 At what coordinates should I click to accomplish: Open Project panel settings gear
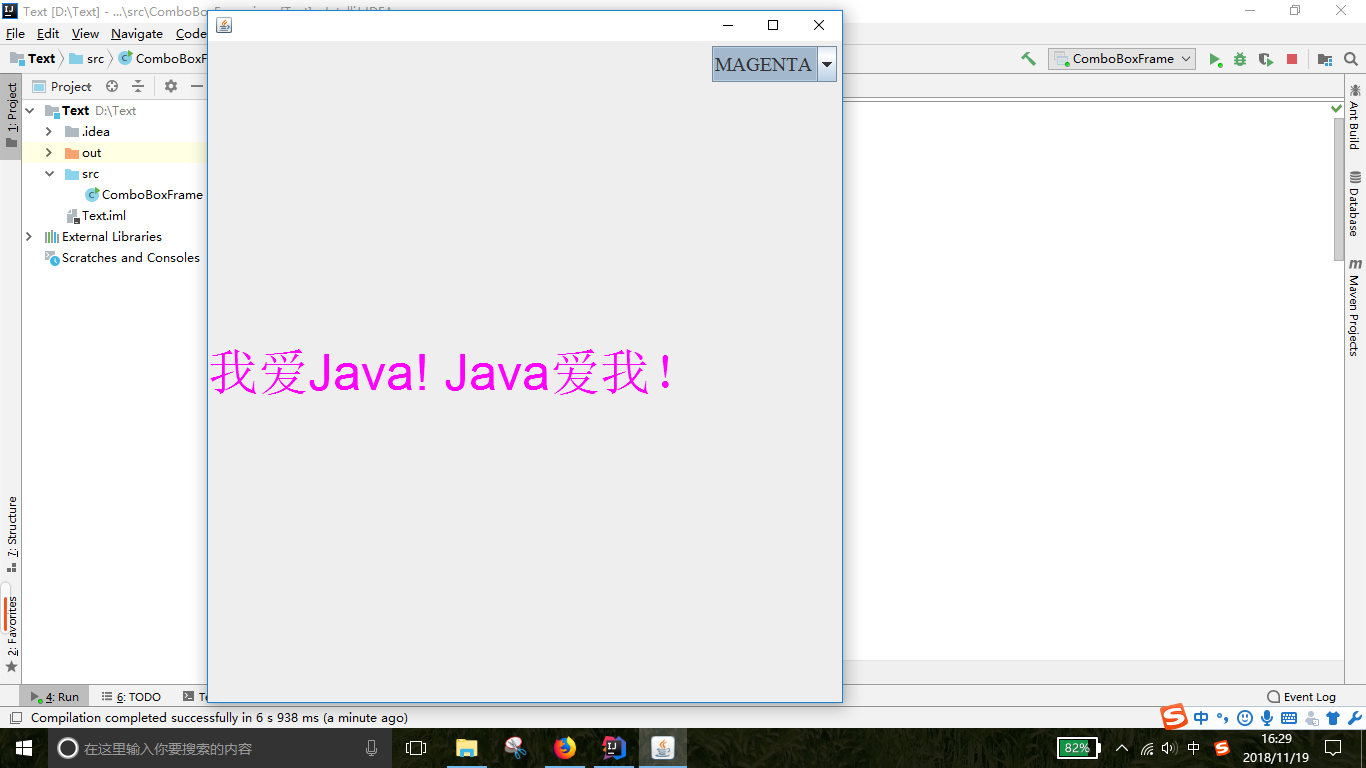tap(169, 86)
